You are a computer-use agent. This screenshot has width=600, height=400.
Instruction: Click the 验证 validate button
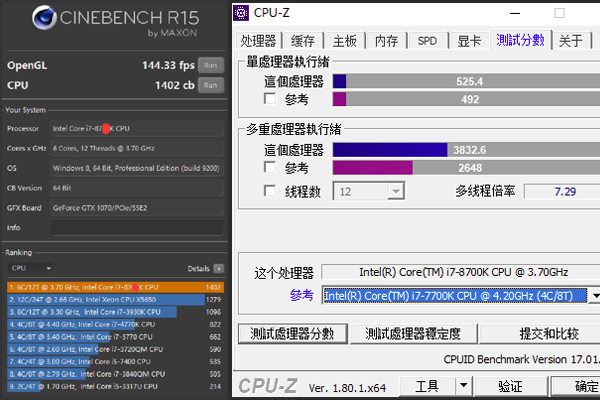tap(510, 385)
